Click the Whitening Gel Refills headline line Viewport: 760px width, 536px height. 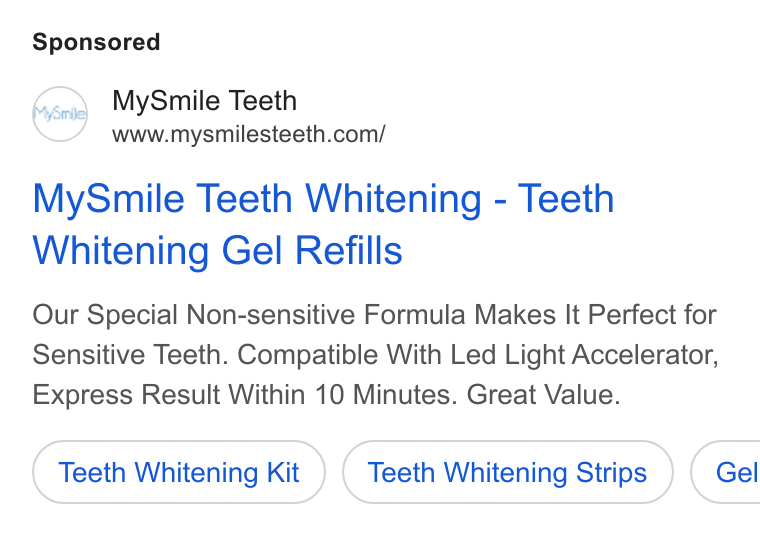[x=217, y=251]
